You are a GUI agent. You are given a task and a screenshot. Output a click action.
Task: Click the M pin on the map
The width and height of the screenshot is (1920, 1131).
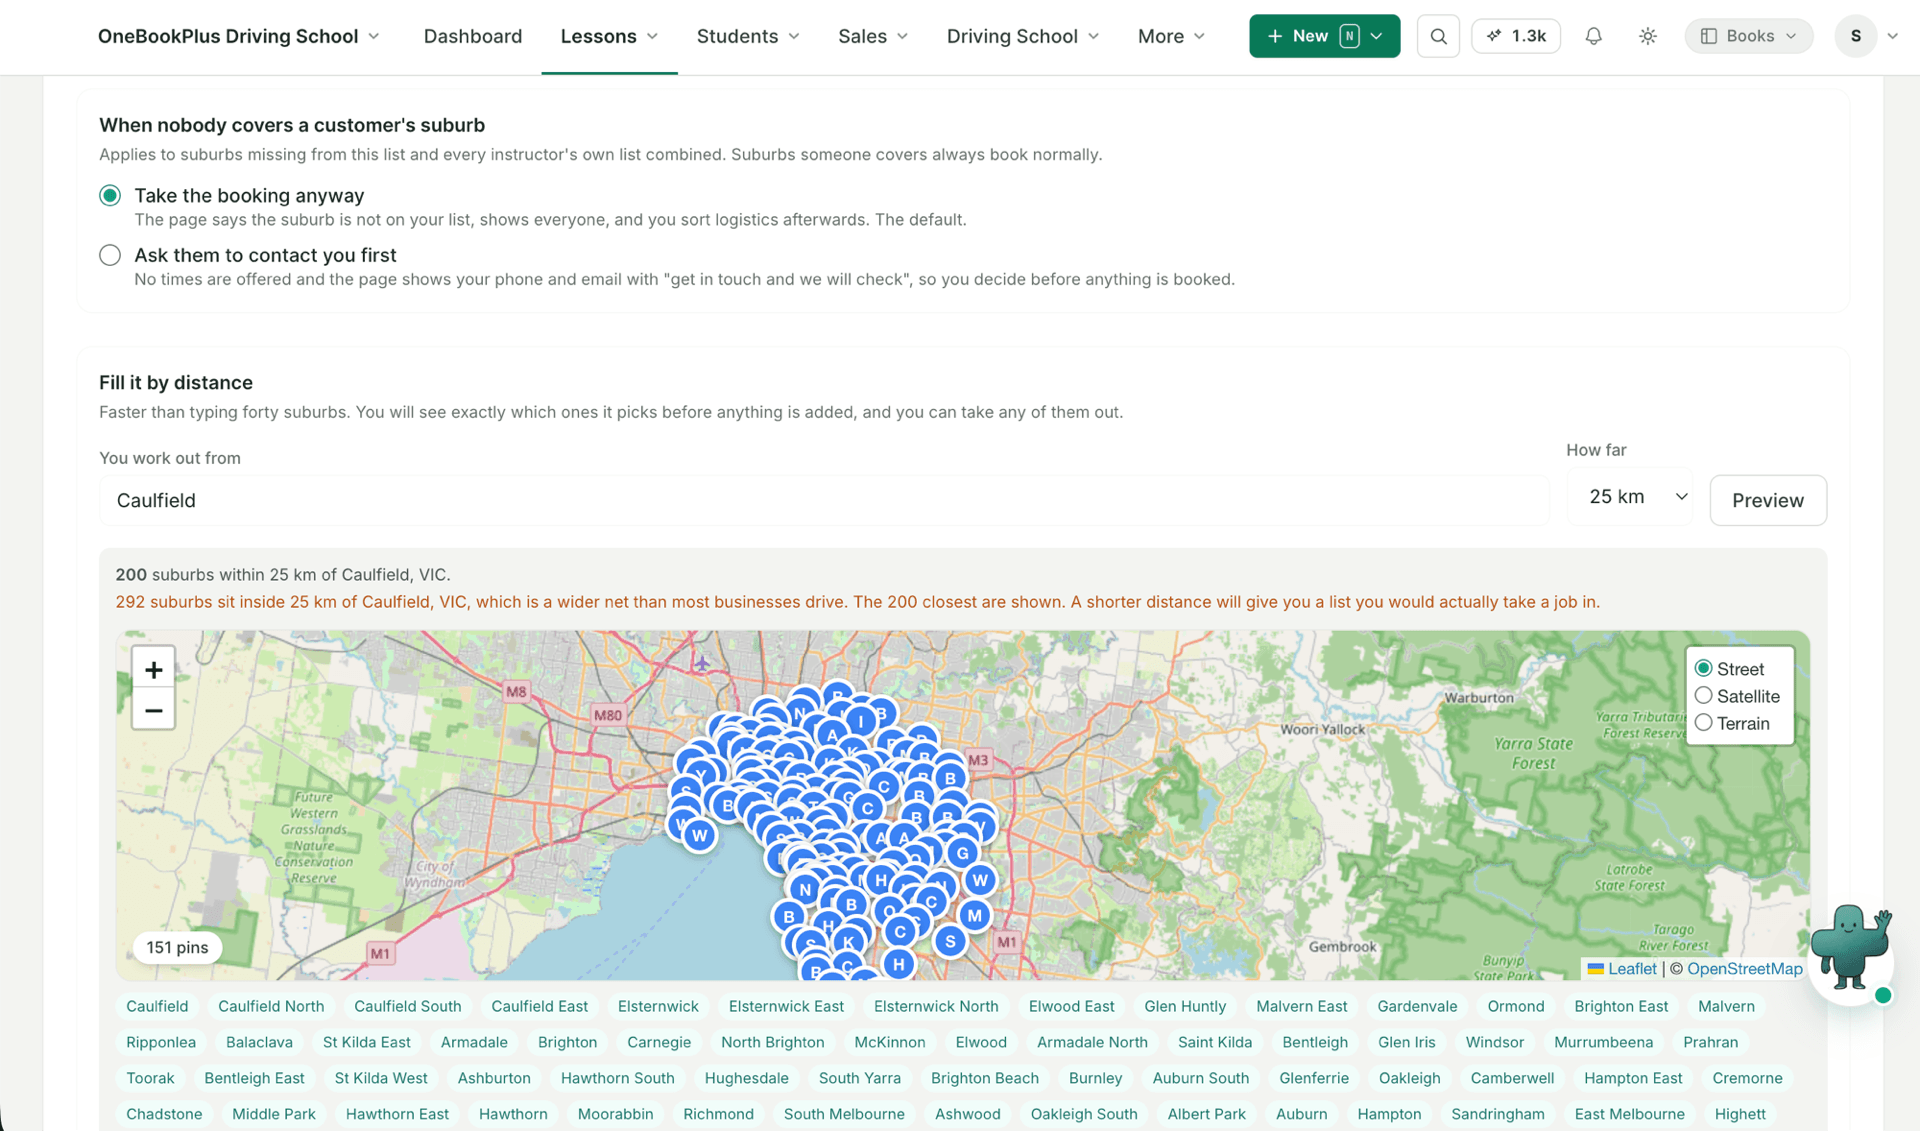[x=974, y=915]
